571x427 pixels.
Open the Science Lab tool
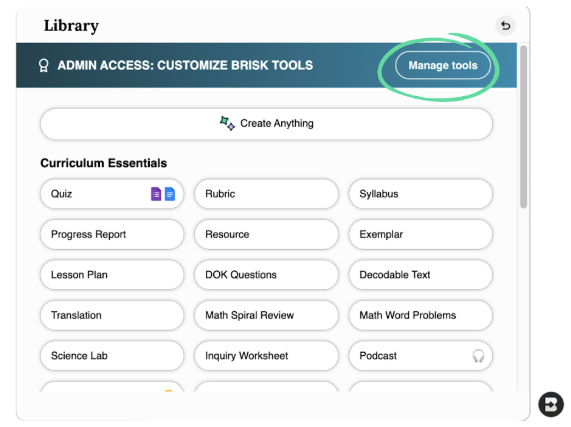pos(112,356)
